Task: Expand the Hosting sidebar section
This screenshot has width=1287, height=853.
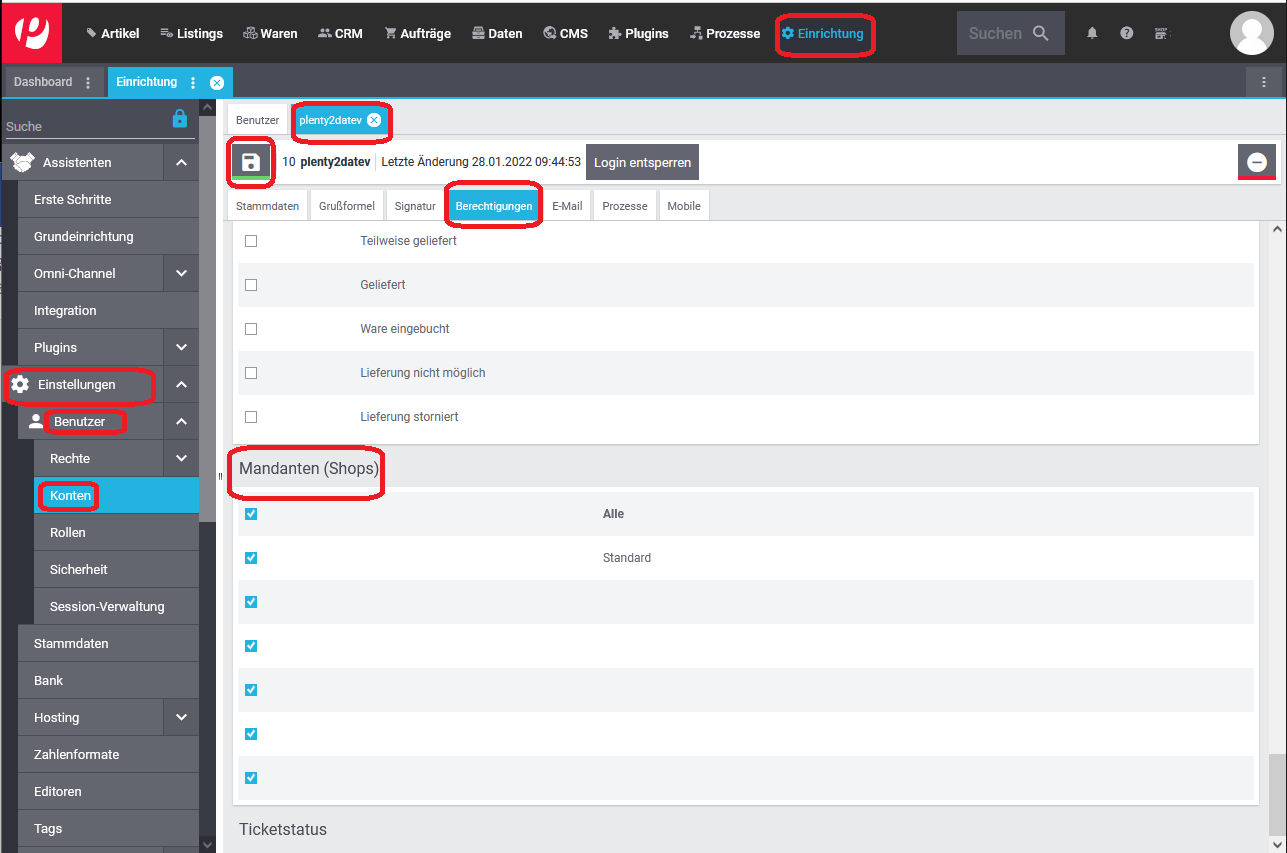Action: click(181, 717)
